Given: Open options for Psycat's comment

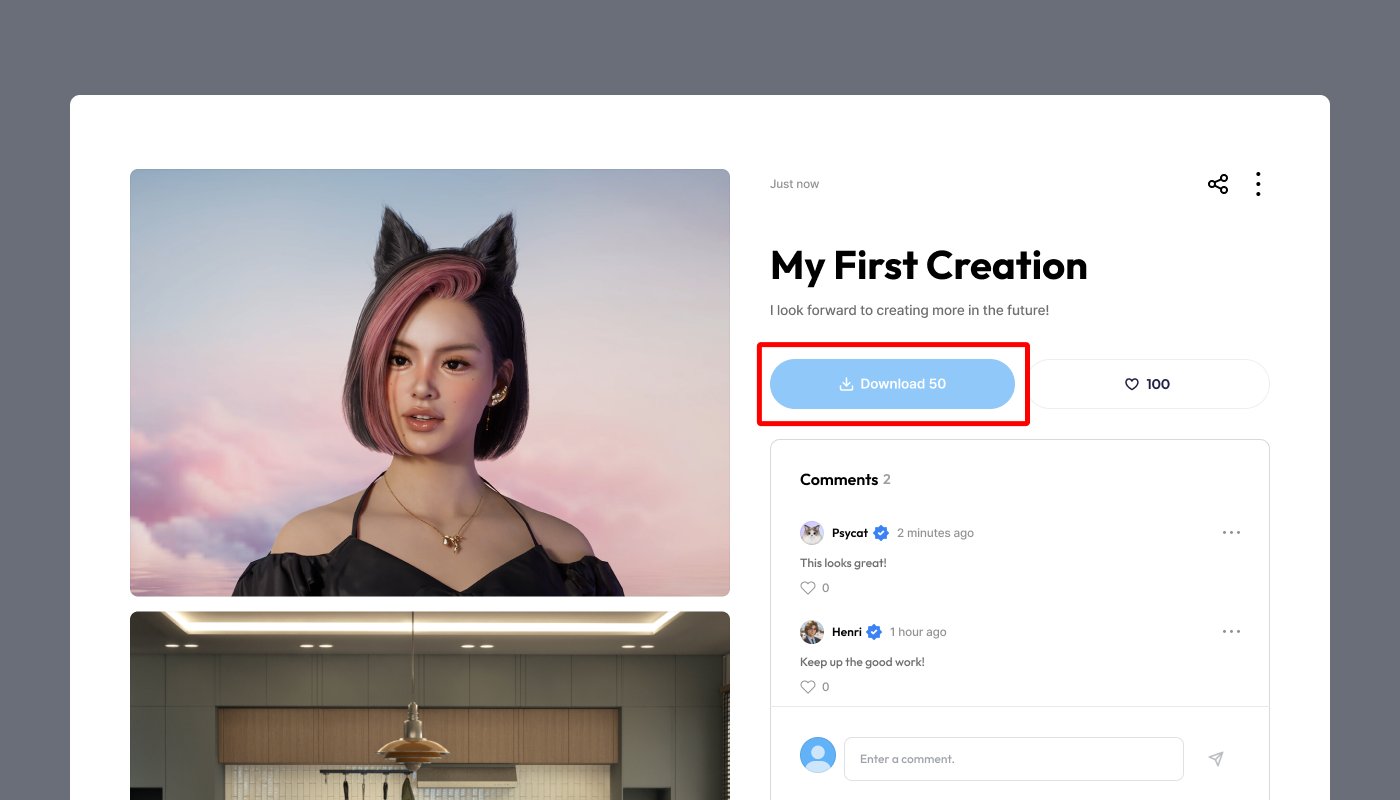Looking at the screenshot, I should point(1231,533).
